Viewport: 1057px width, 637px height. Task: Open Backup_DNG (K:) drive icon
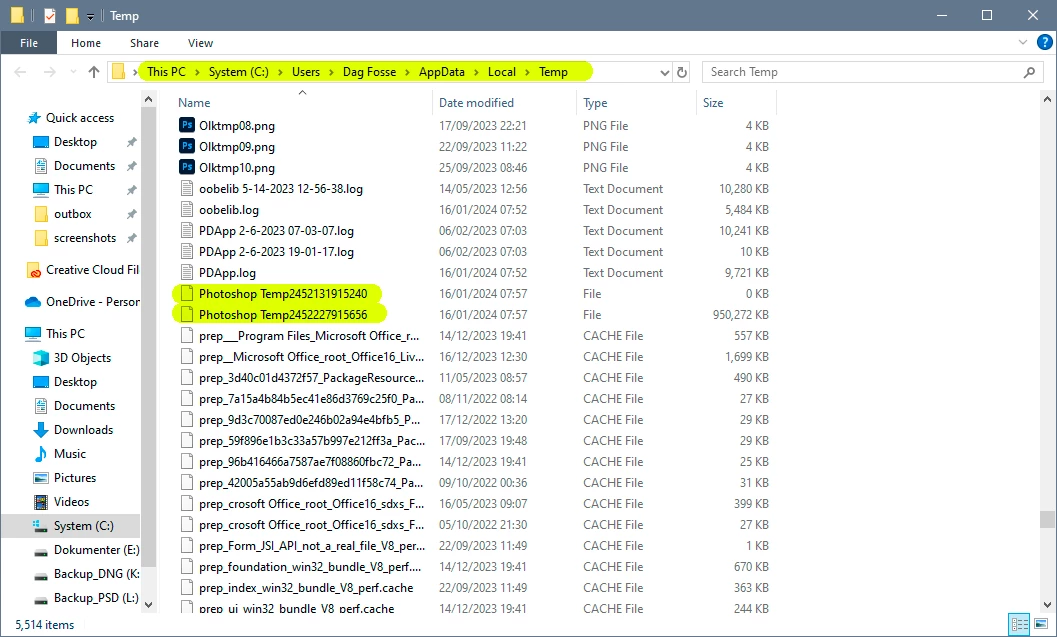[x=41, y=576]
